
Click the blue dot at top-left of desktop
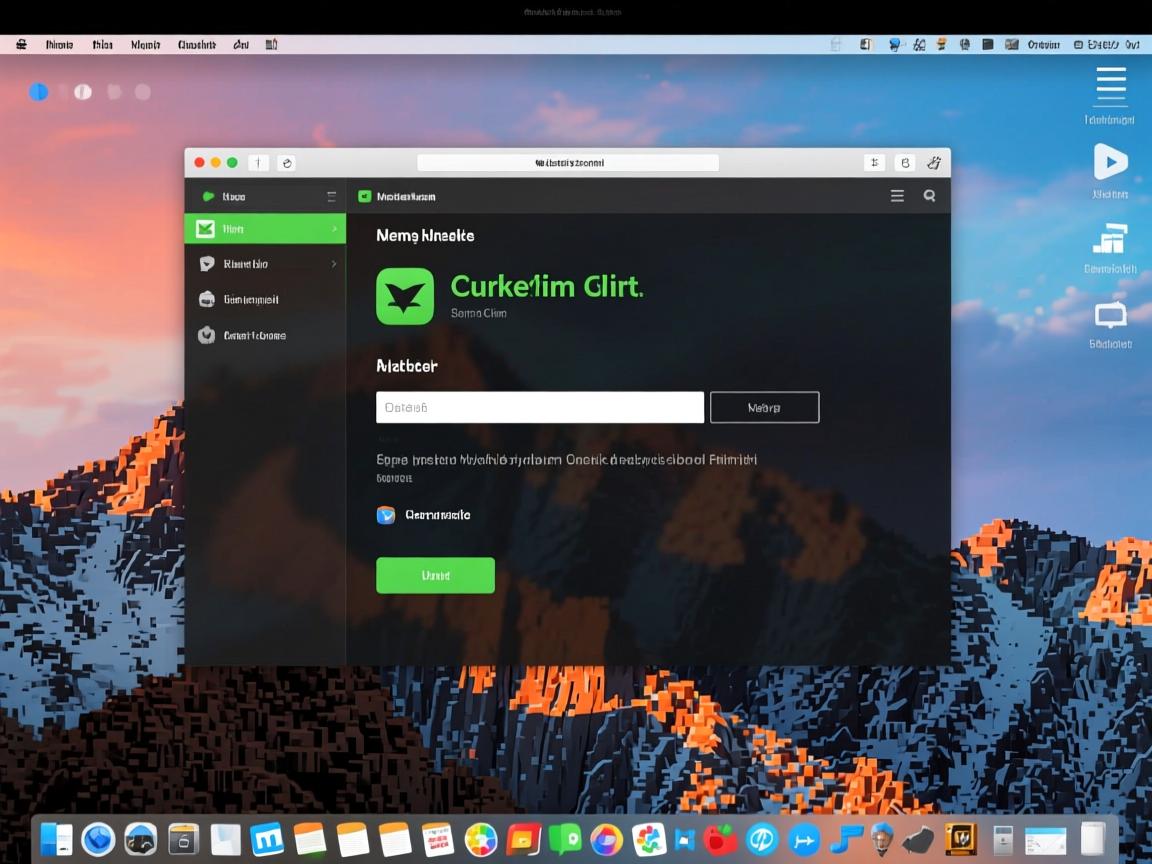[39, 92]
